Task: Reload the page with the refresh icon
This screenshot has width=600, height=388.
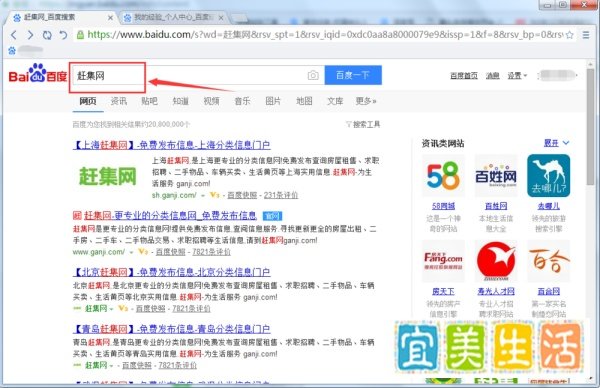Action: coord(47,35)
